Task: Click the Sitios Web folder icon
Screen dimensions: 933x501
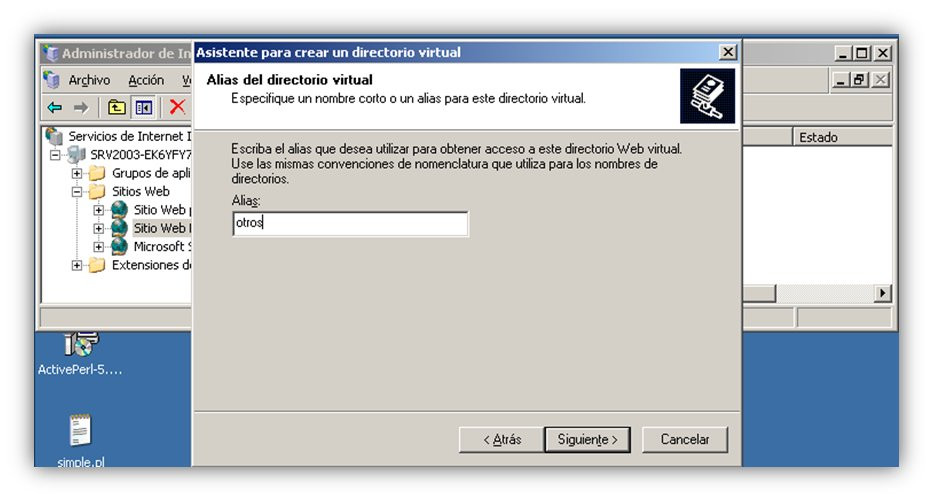Action: pyautogui.click(x=96, y=192)
